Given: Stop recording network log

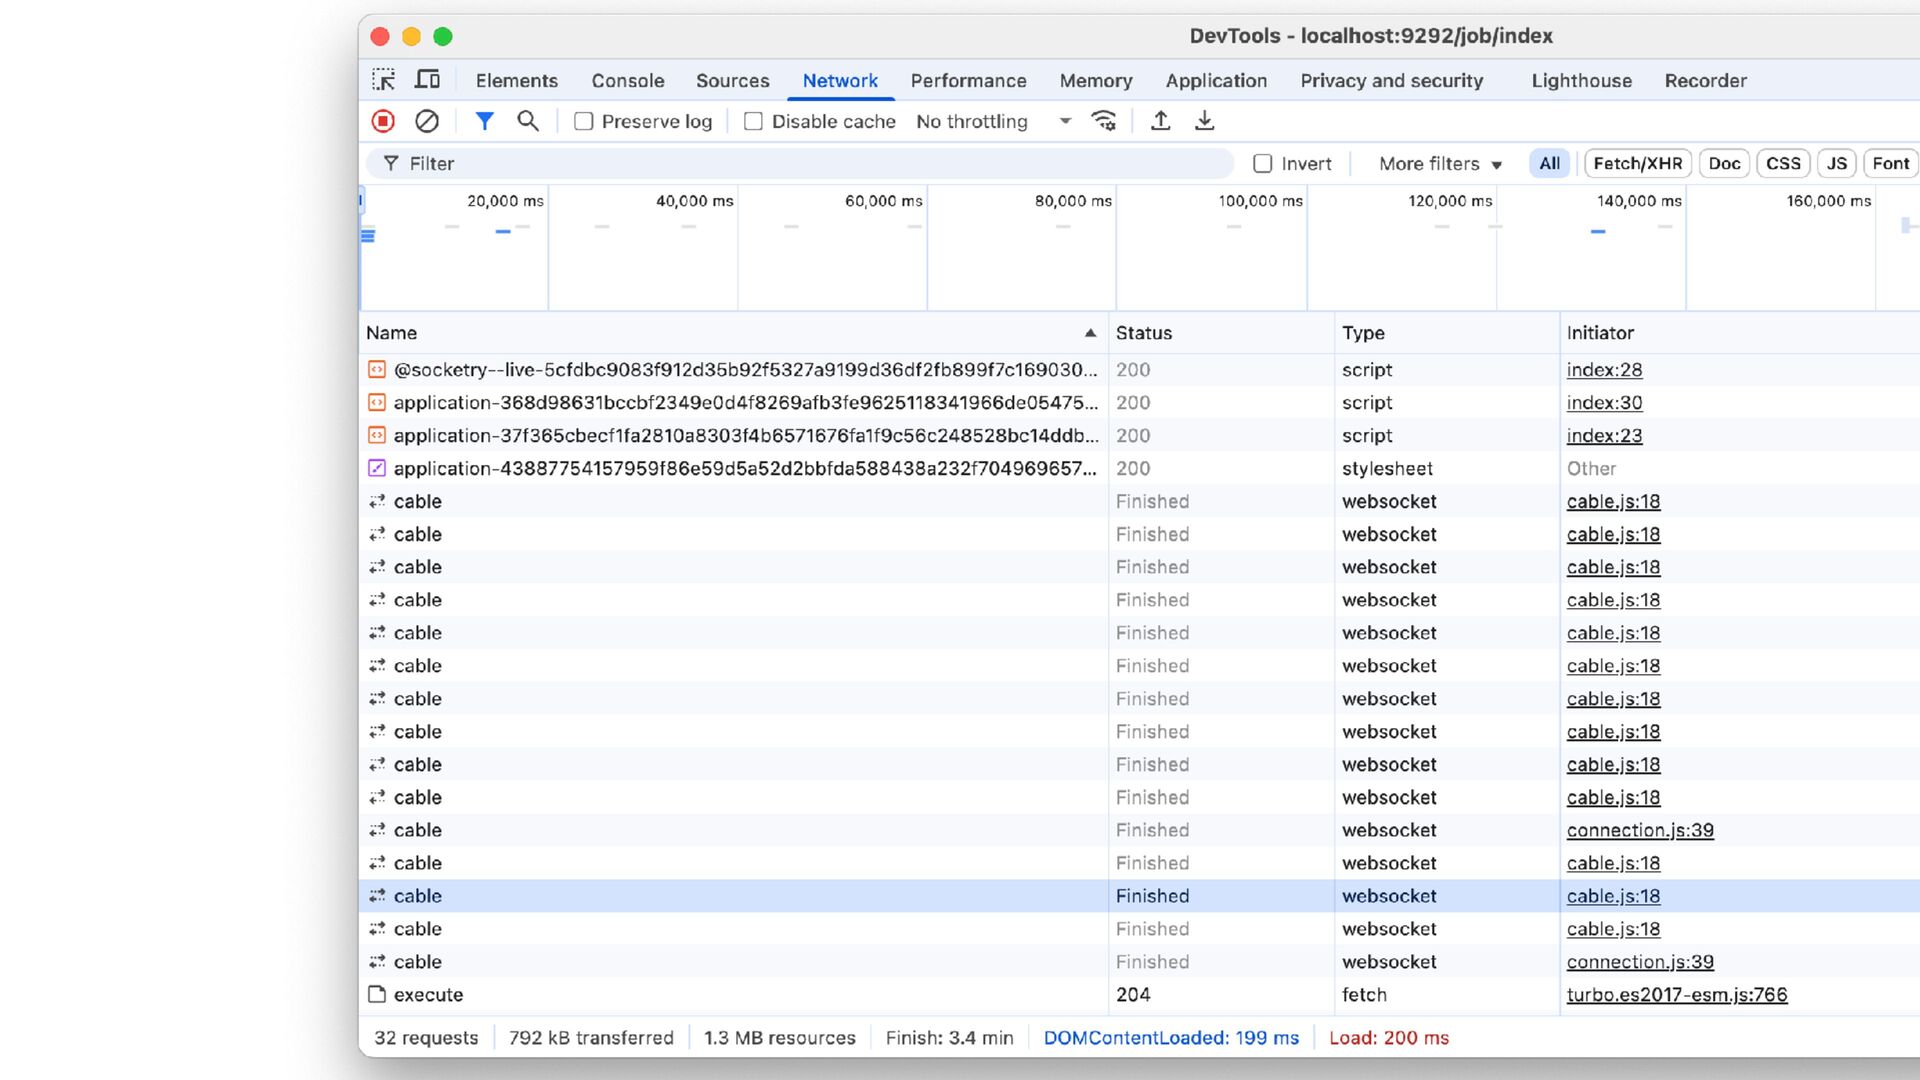Looking at the screenshot, I should tap(383, 121).
